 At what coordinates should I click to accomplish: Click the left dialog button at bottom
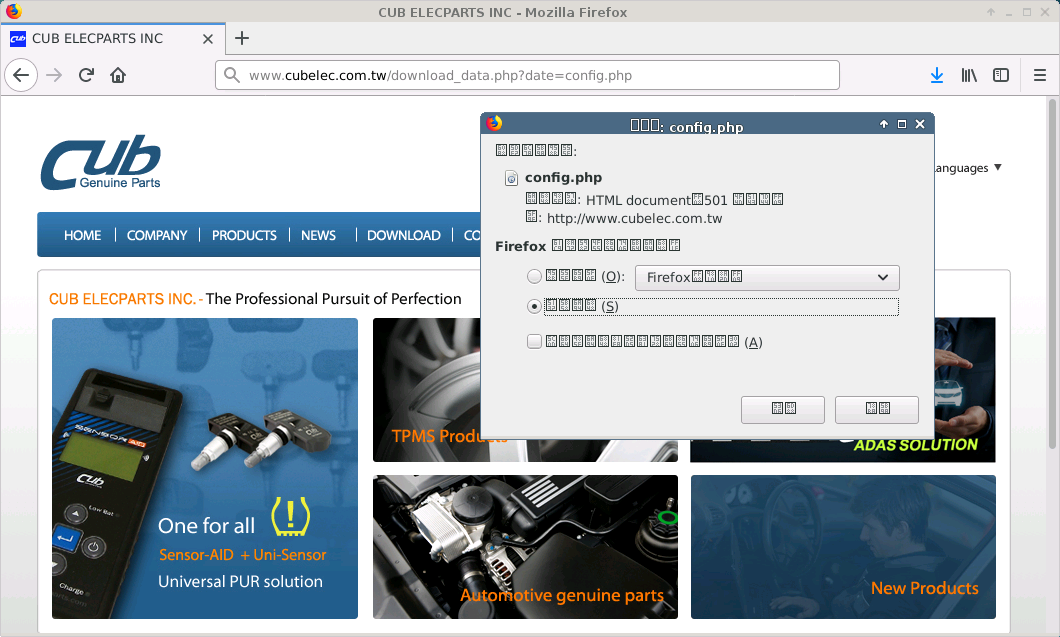pos(783,409)
